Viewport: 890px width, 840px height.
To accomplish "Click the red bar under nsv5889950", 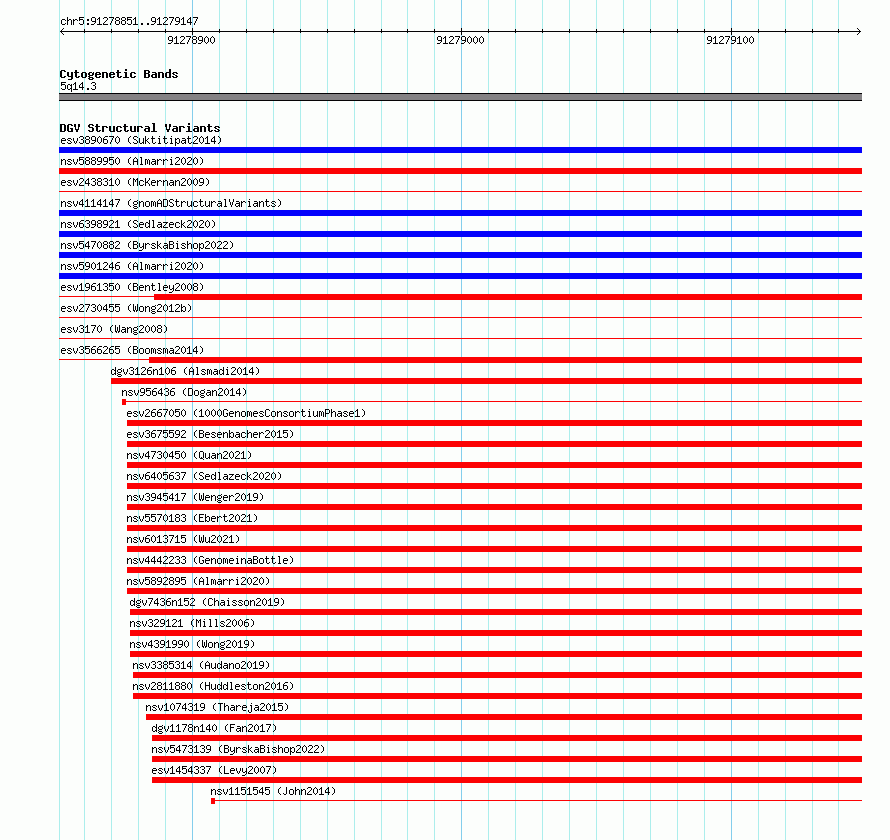I will coord(460,171).
